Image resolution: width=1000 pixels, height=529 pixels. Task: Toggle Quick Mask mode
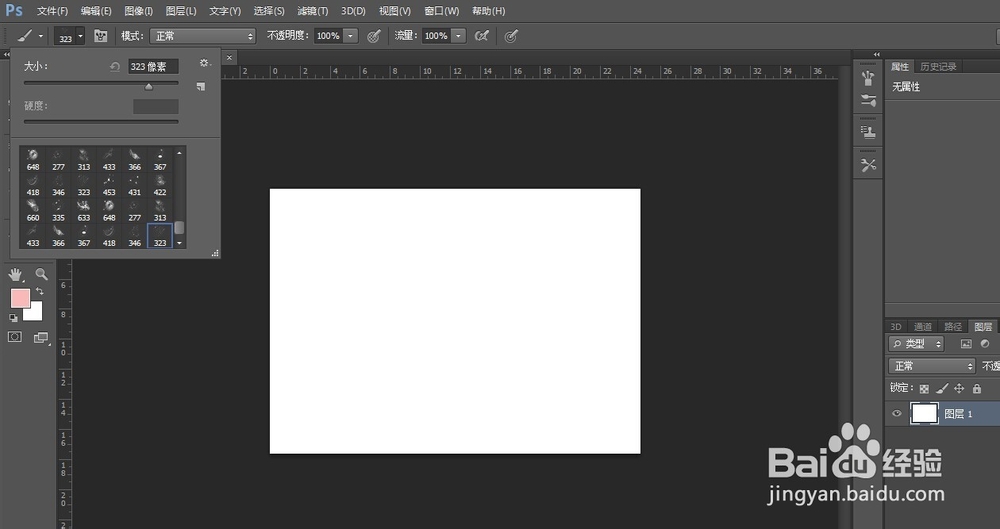[x=15, y=336]
